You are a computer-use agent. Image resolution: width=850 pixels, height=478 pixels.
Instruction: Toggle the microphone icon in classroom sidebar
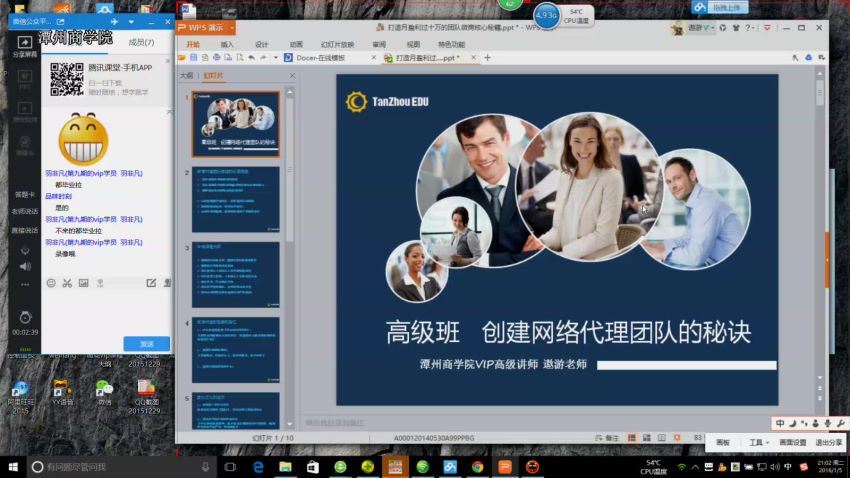[x=25, y=251]
